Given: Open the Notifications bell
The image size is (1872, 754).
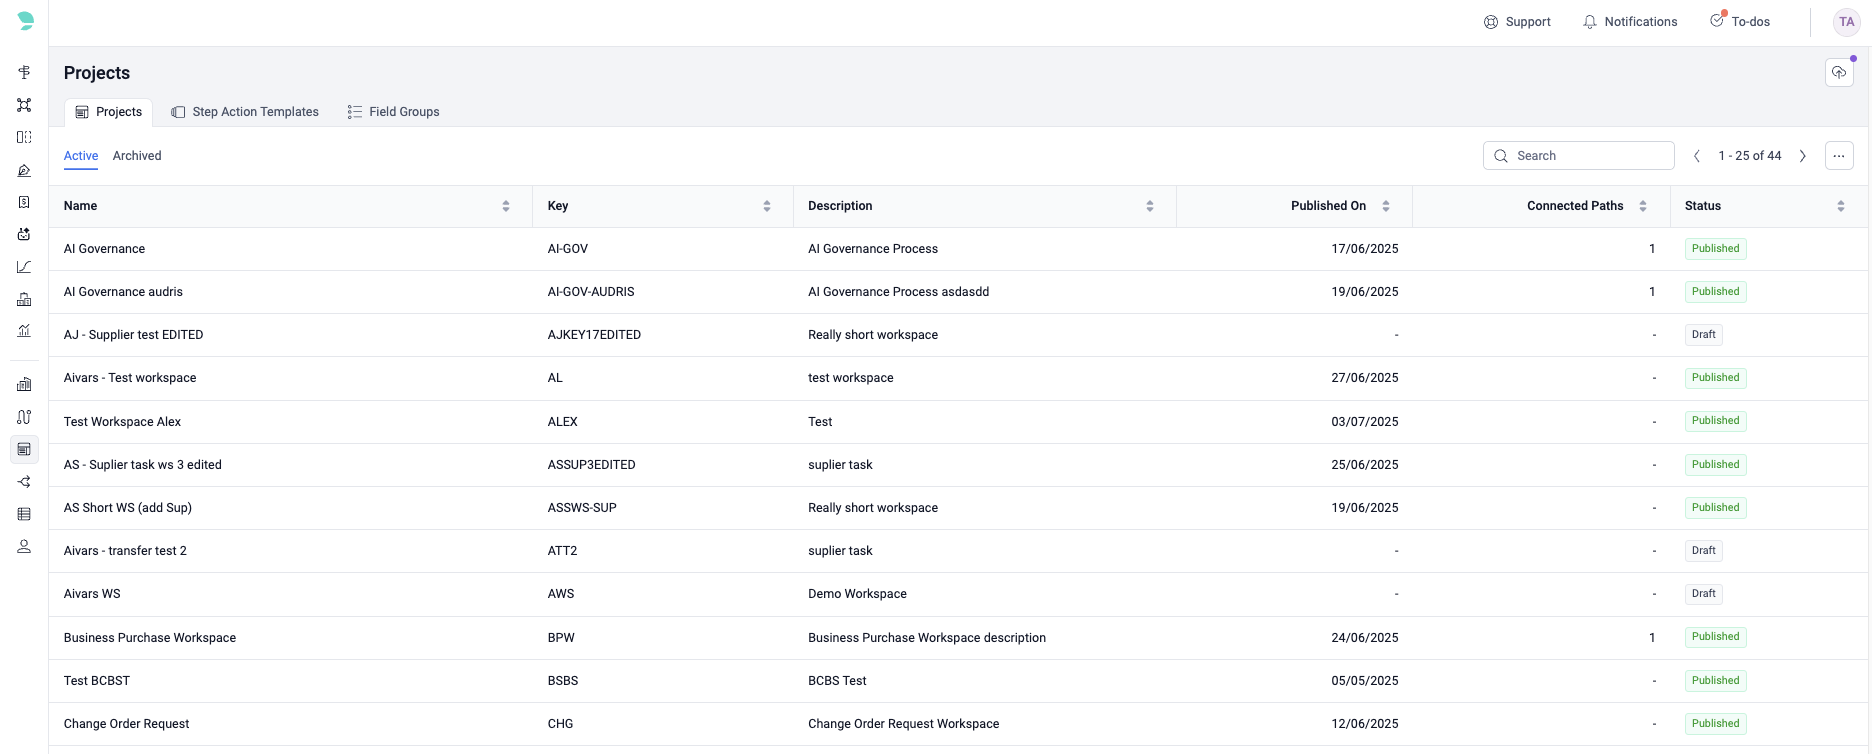Looking at the screenshot, I should click(1629, 22).
